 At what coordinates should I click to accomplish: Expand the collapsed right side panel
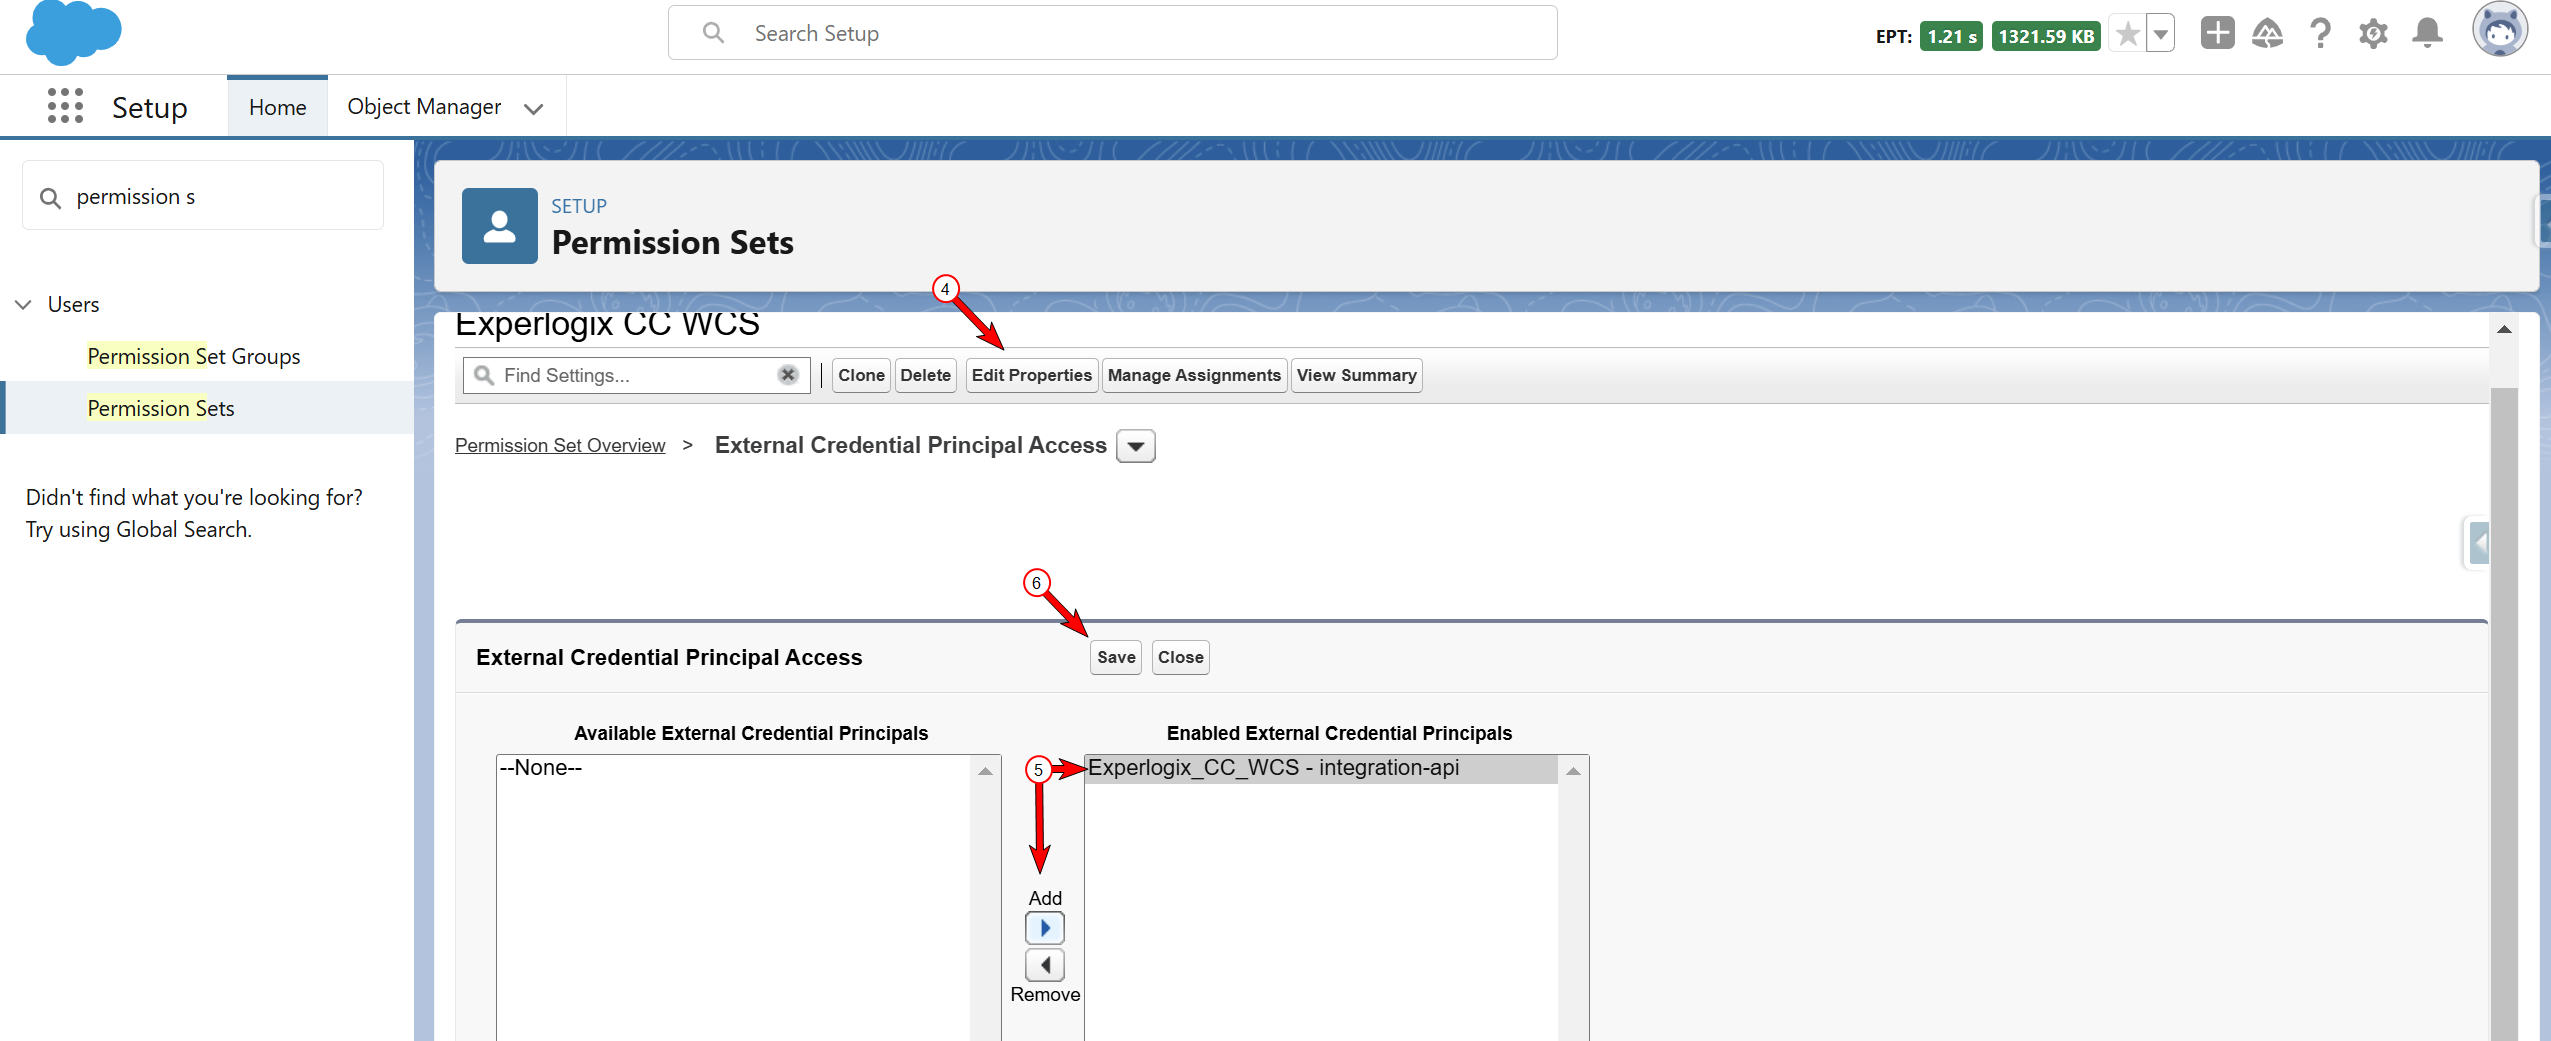pos(2480,544)
